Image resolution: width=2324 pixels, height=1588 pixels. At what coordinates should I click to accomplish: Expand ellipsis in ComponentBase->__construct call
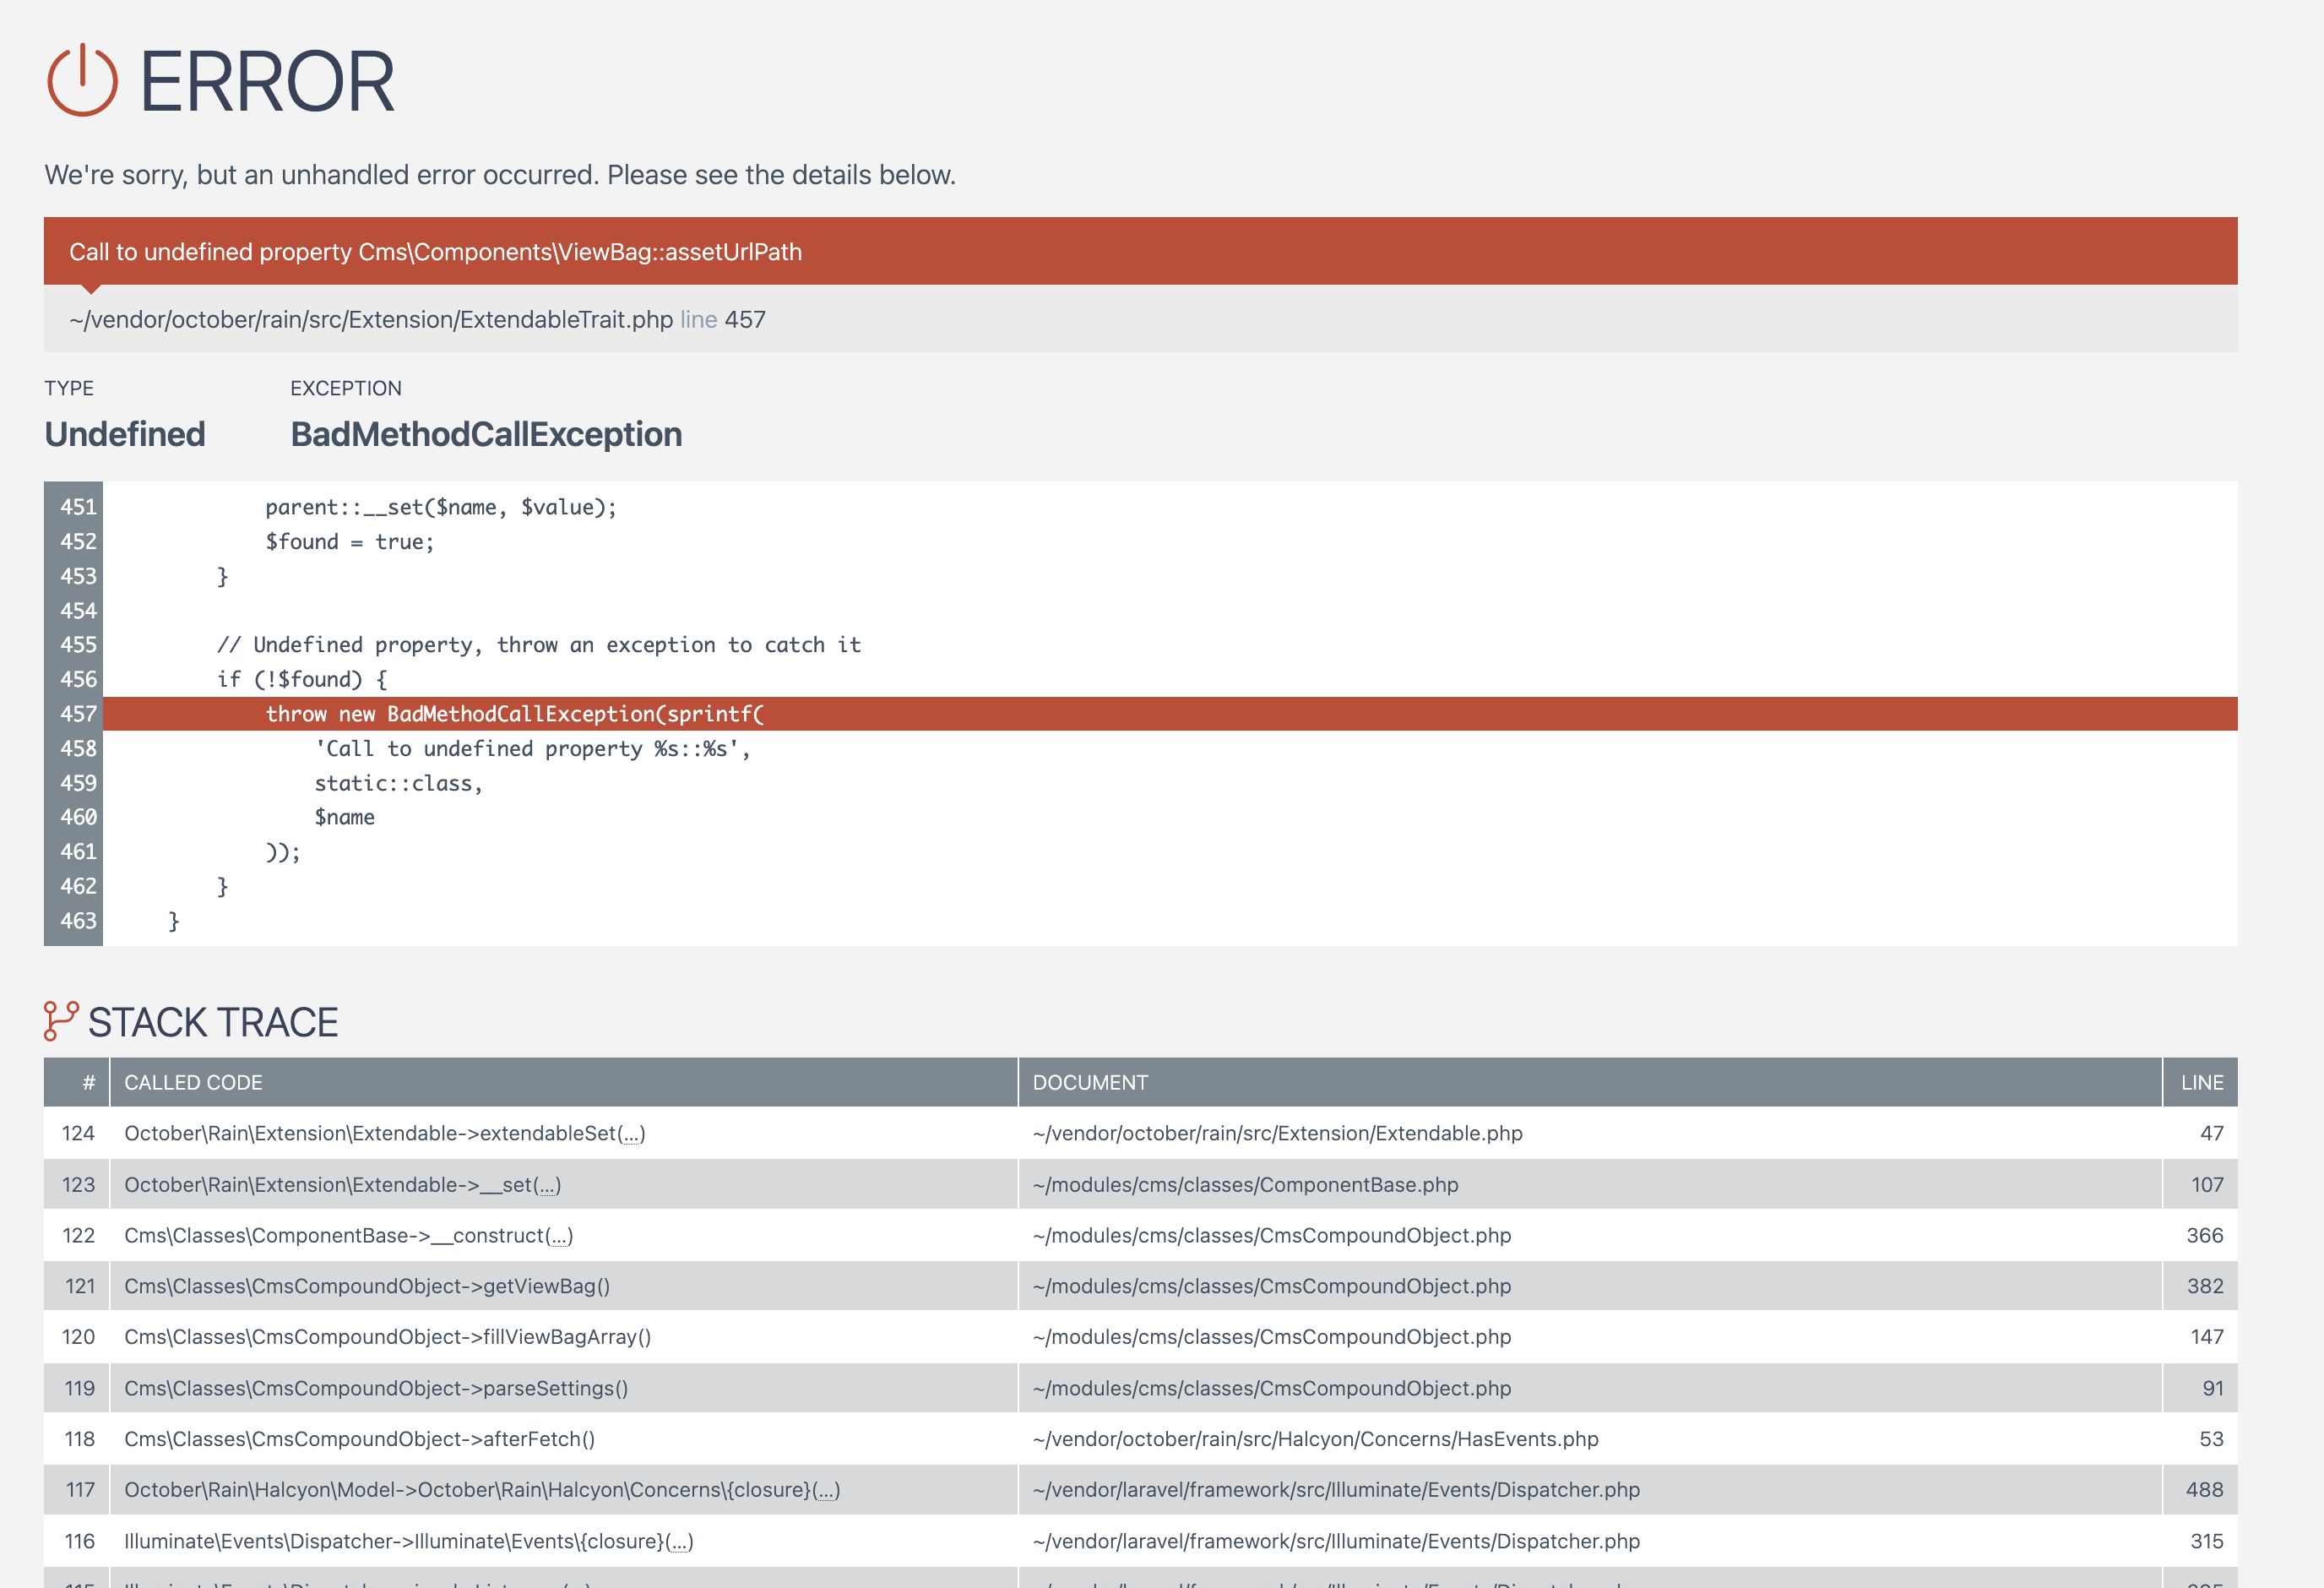[559, 1236]
